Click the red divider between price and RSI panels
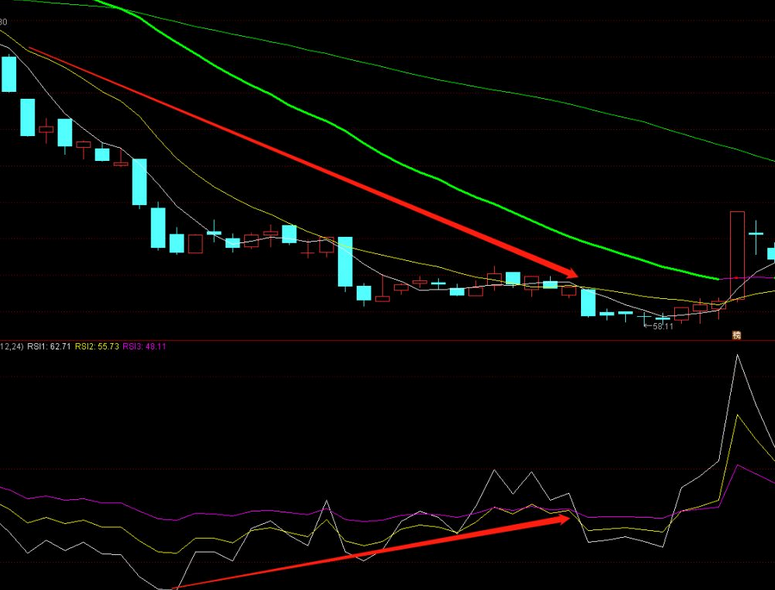The height and width of the screenshot is (590, 775). (400, 341)
